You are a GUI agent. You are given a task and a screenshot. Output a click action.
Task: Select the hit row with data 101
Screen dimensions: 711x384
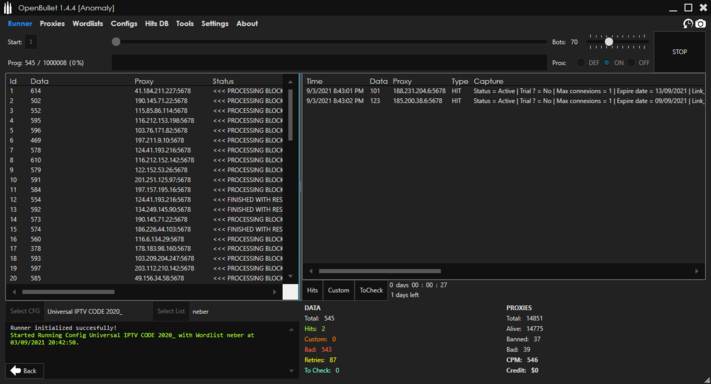click(504, 91)
